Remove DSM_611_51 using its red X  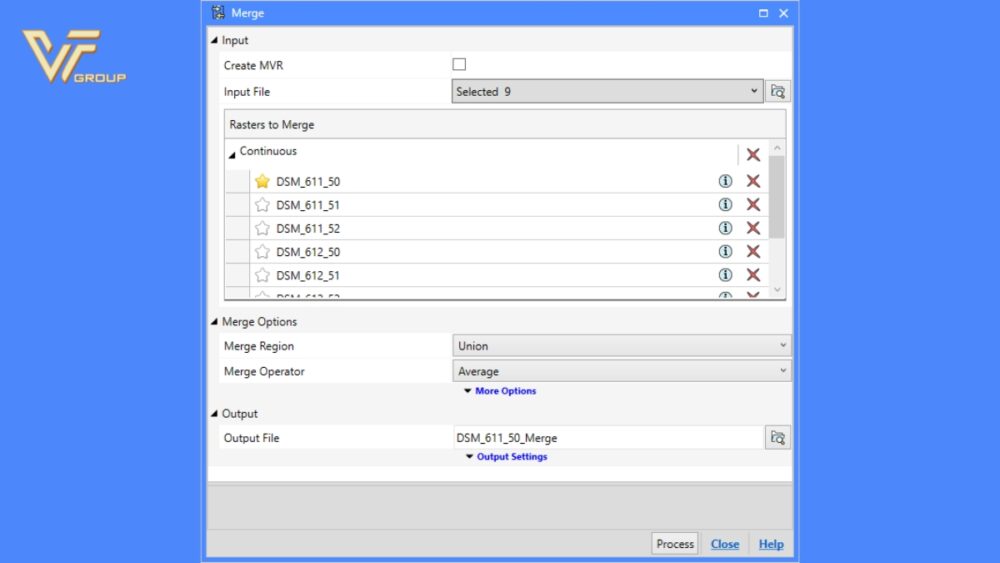click(x=753, y=205)
